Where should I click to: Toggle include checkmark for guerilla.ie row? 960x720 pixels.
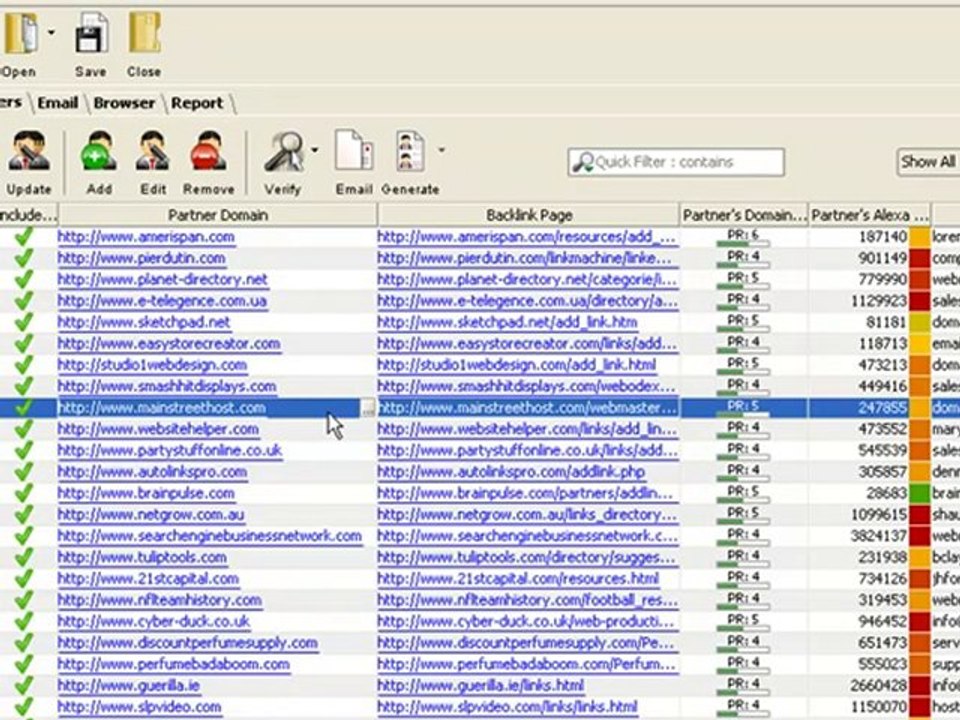click(x=24, y=686)
